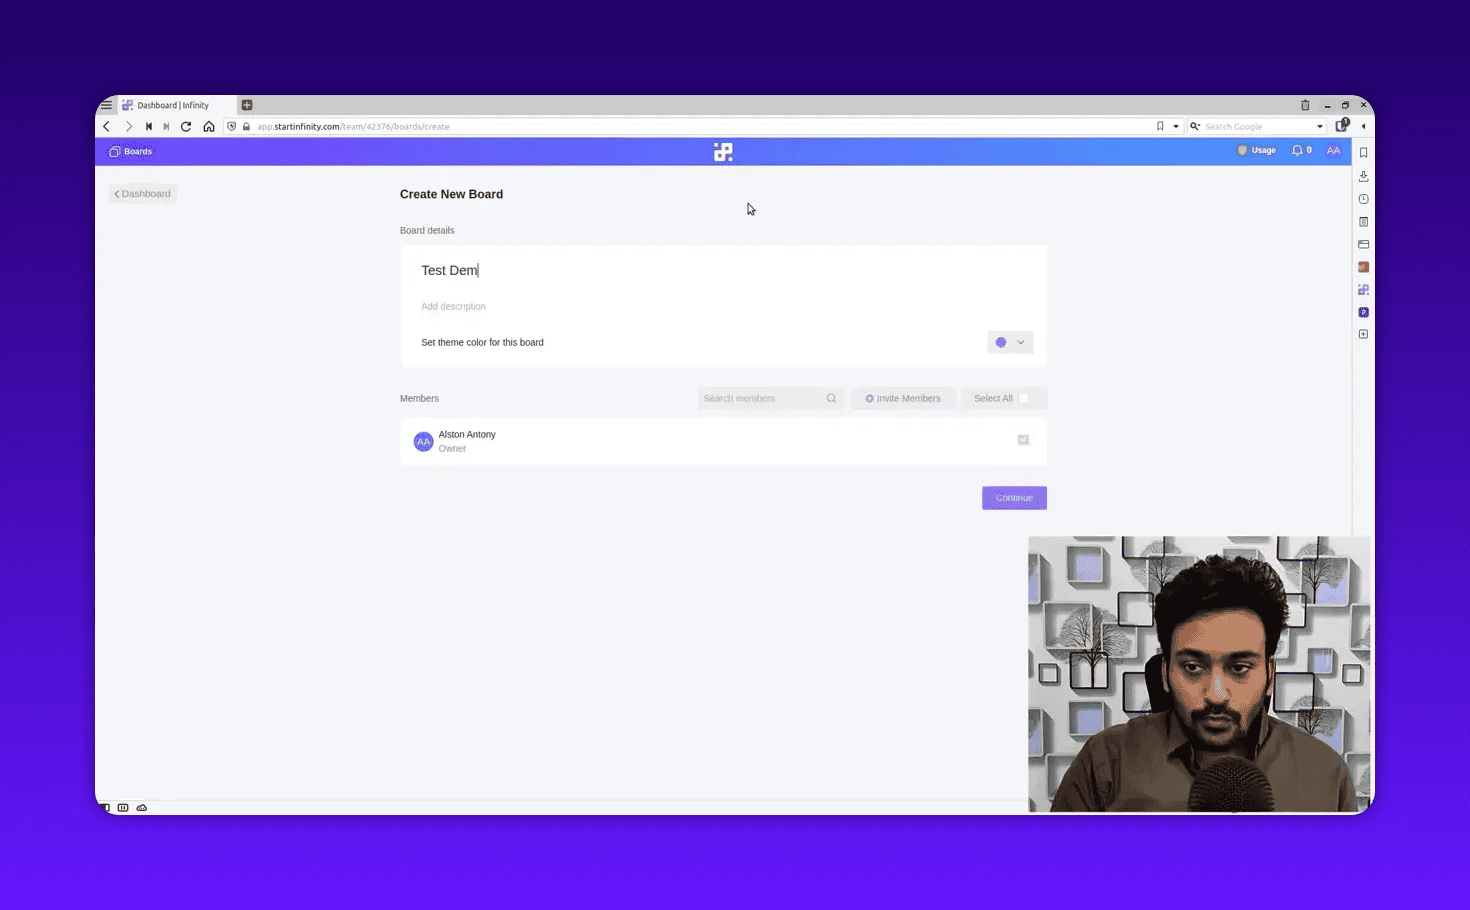Screen dimensions: 1470x910
Task: Go to browser home page
Action: pyautogui.click(x=209, y=127)
